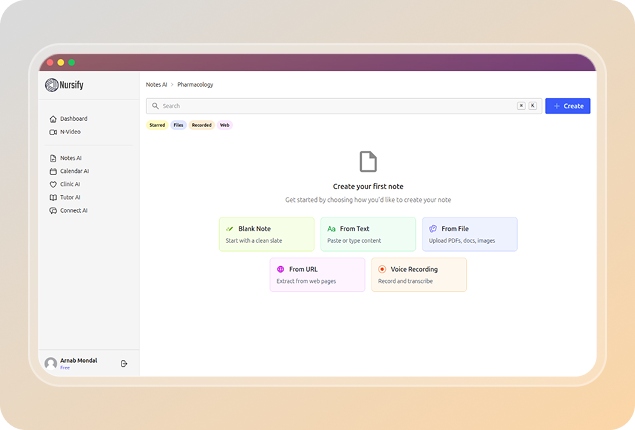Click the blue Create button
The width and height of the screenshot is (635, 430).
(567, 106)
